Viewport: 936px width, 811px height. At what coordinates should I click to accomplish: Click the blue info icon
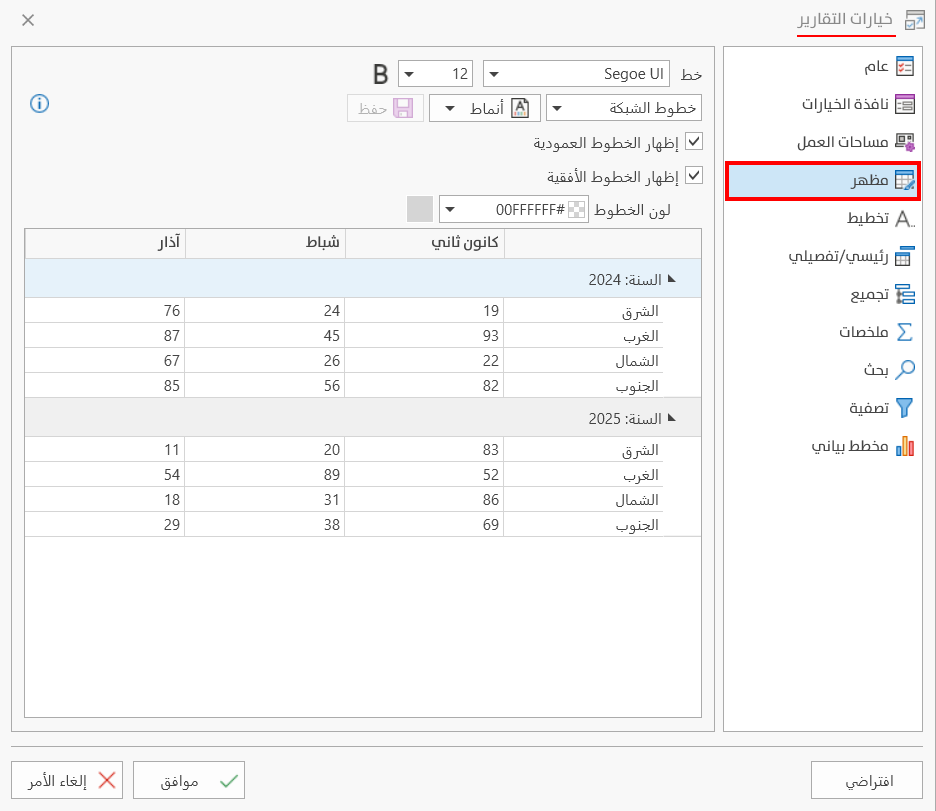coord(40,103)
